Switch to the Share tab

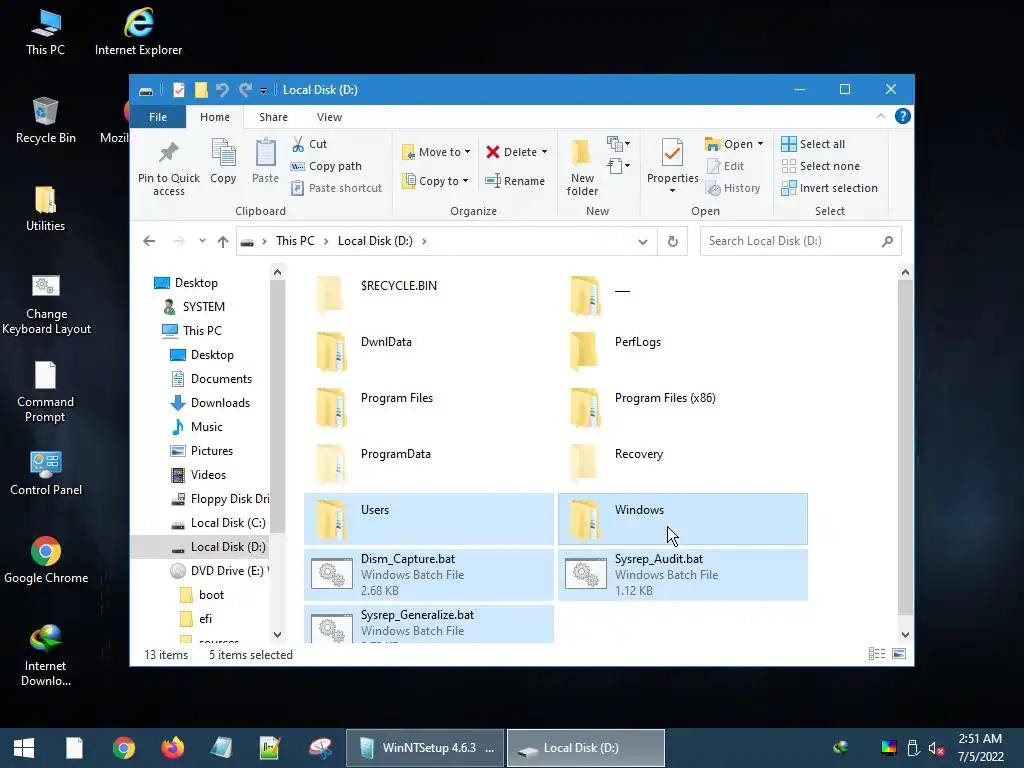coord(273,117)
